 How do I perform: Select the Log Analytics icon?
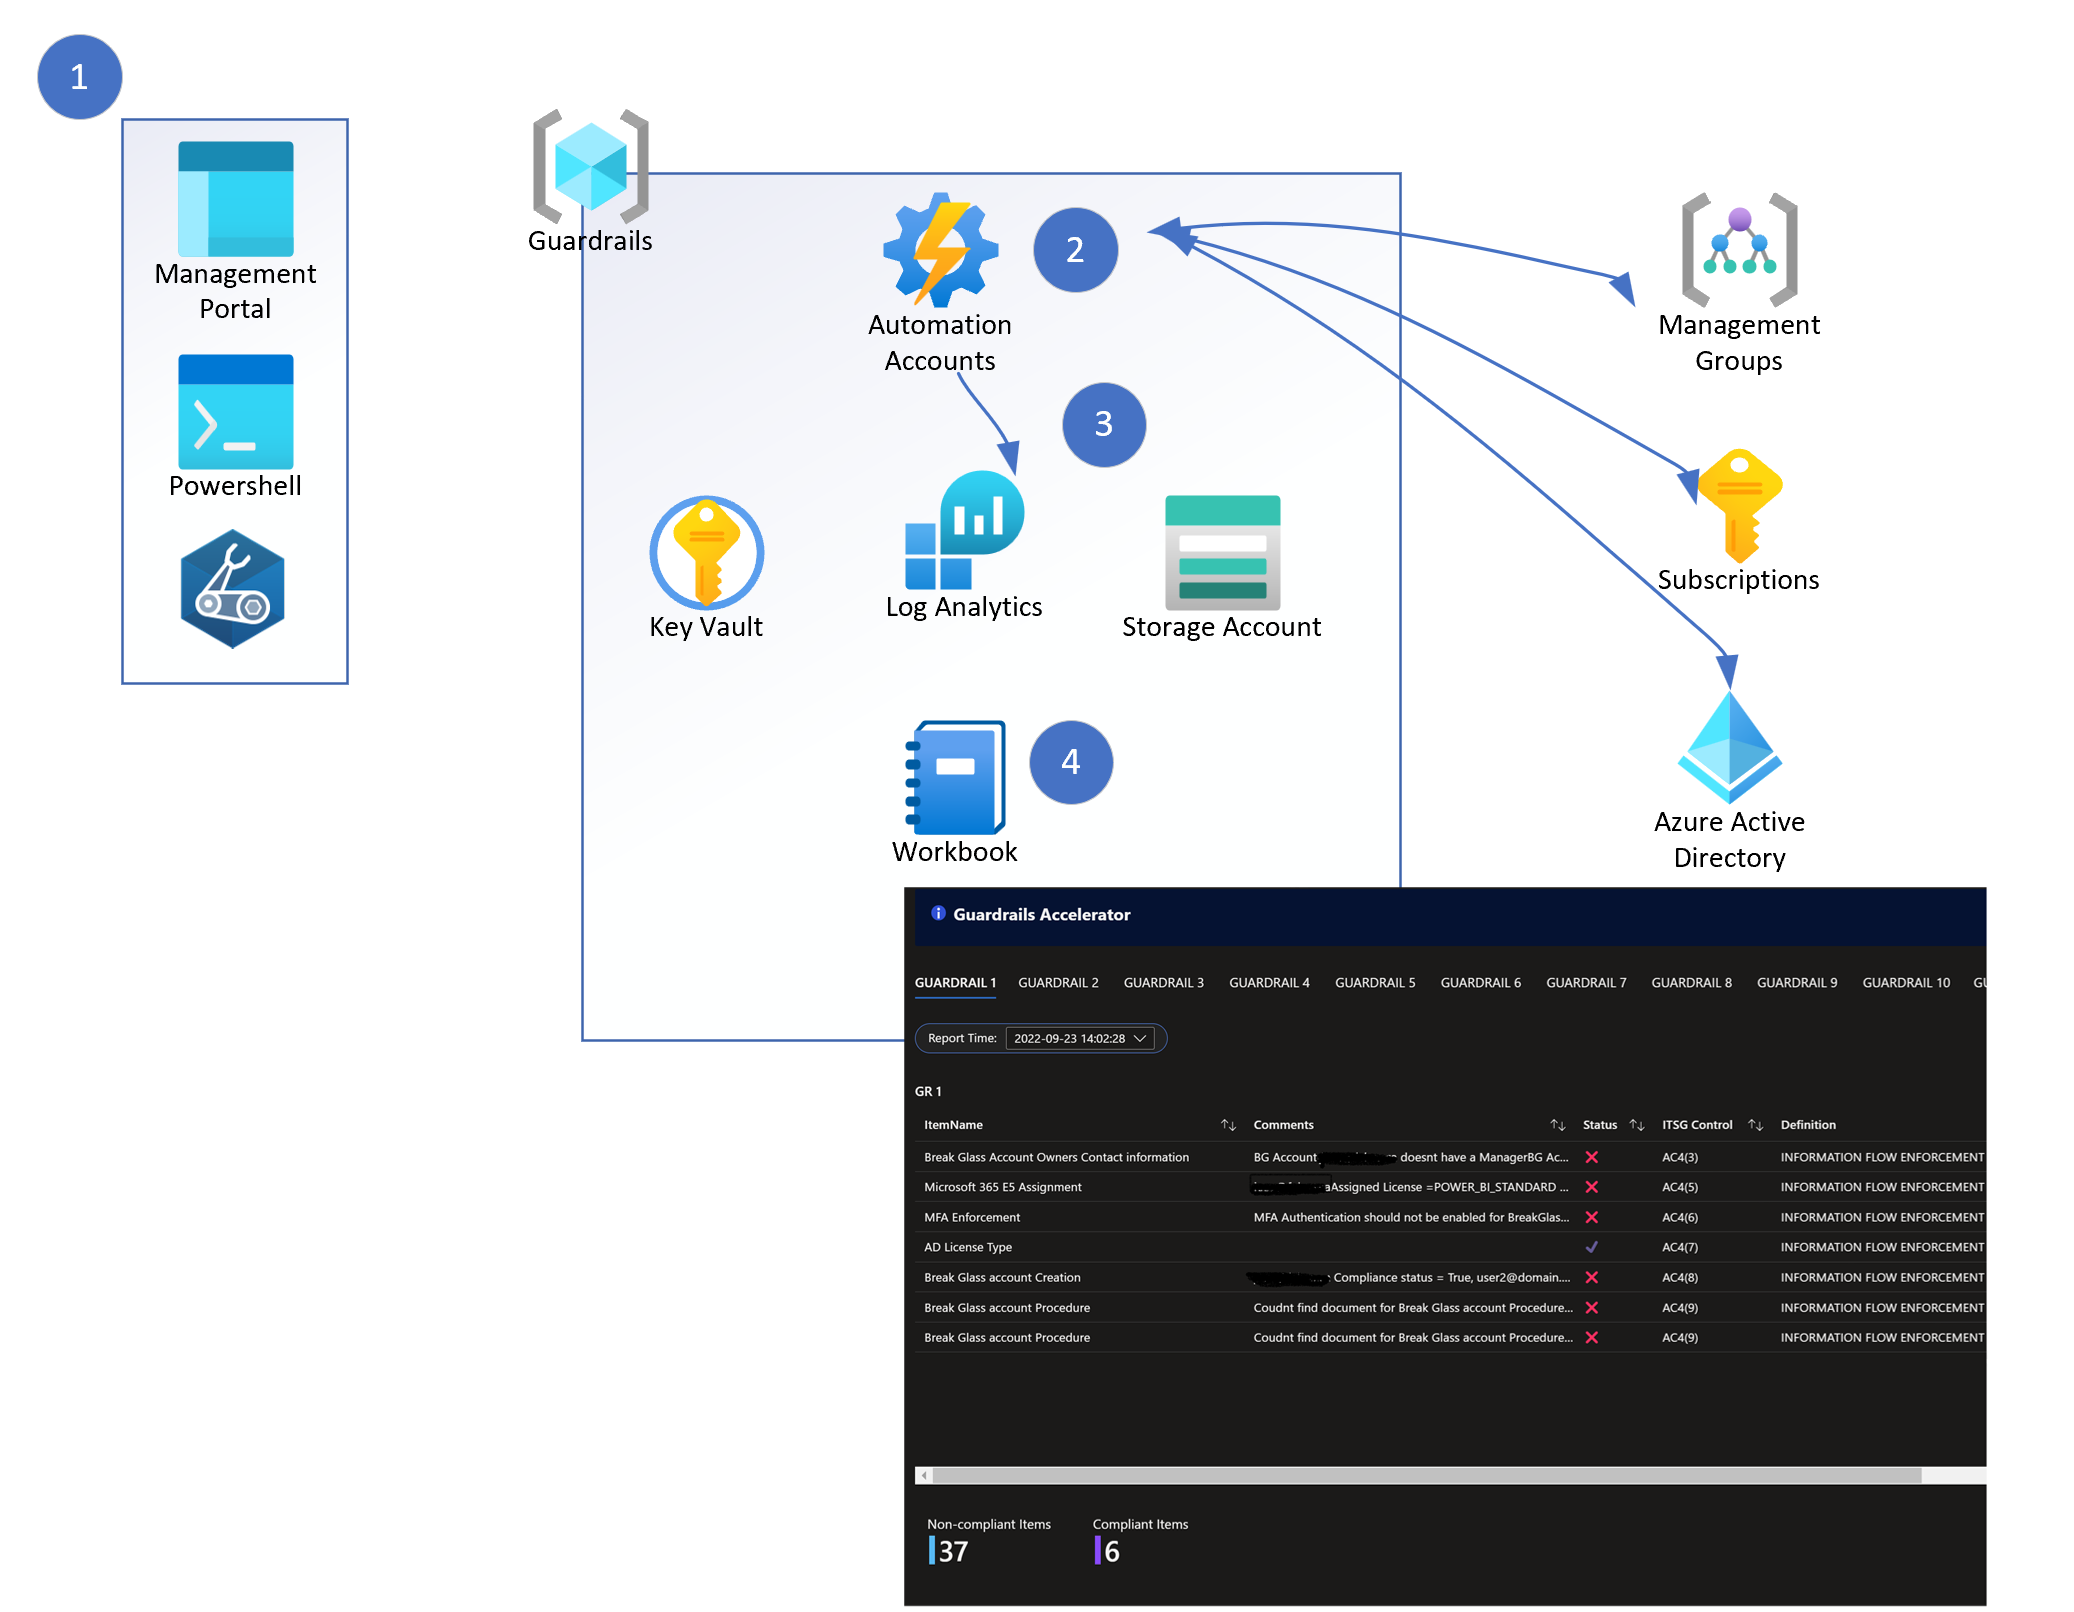(x=964, y=530)
